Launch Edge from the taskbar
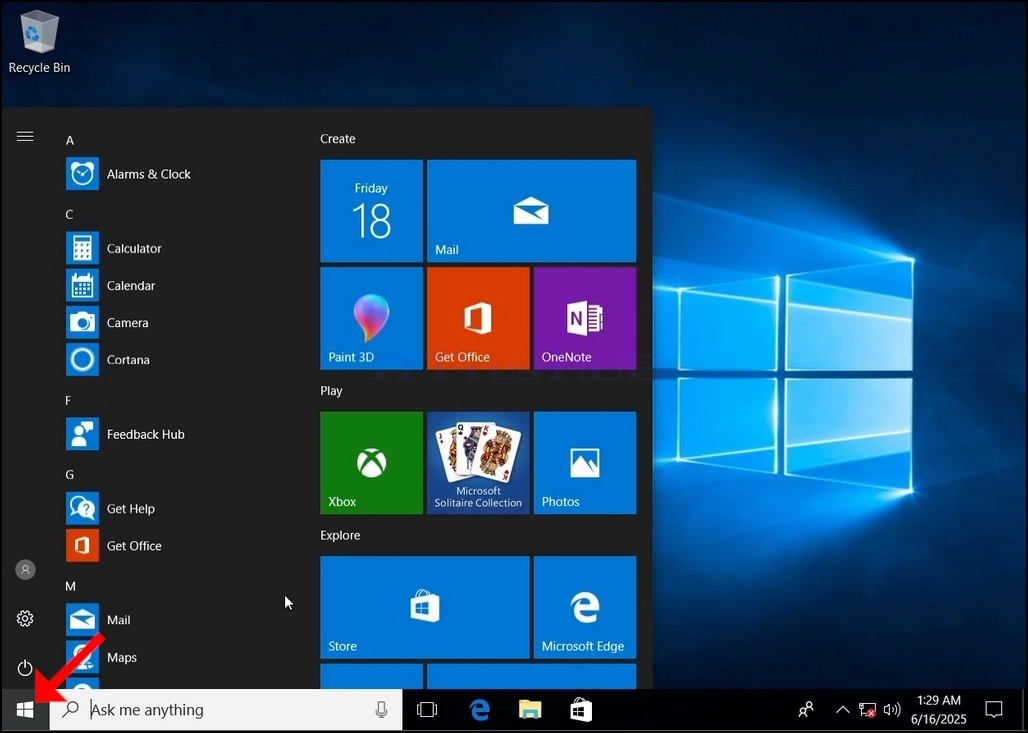 (x=480, y=709)
